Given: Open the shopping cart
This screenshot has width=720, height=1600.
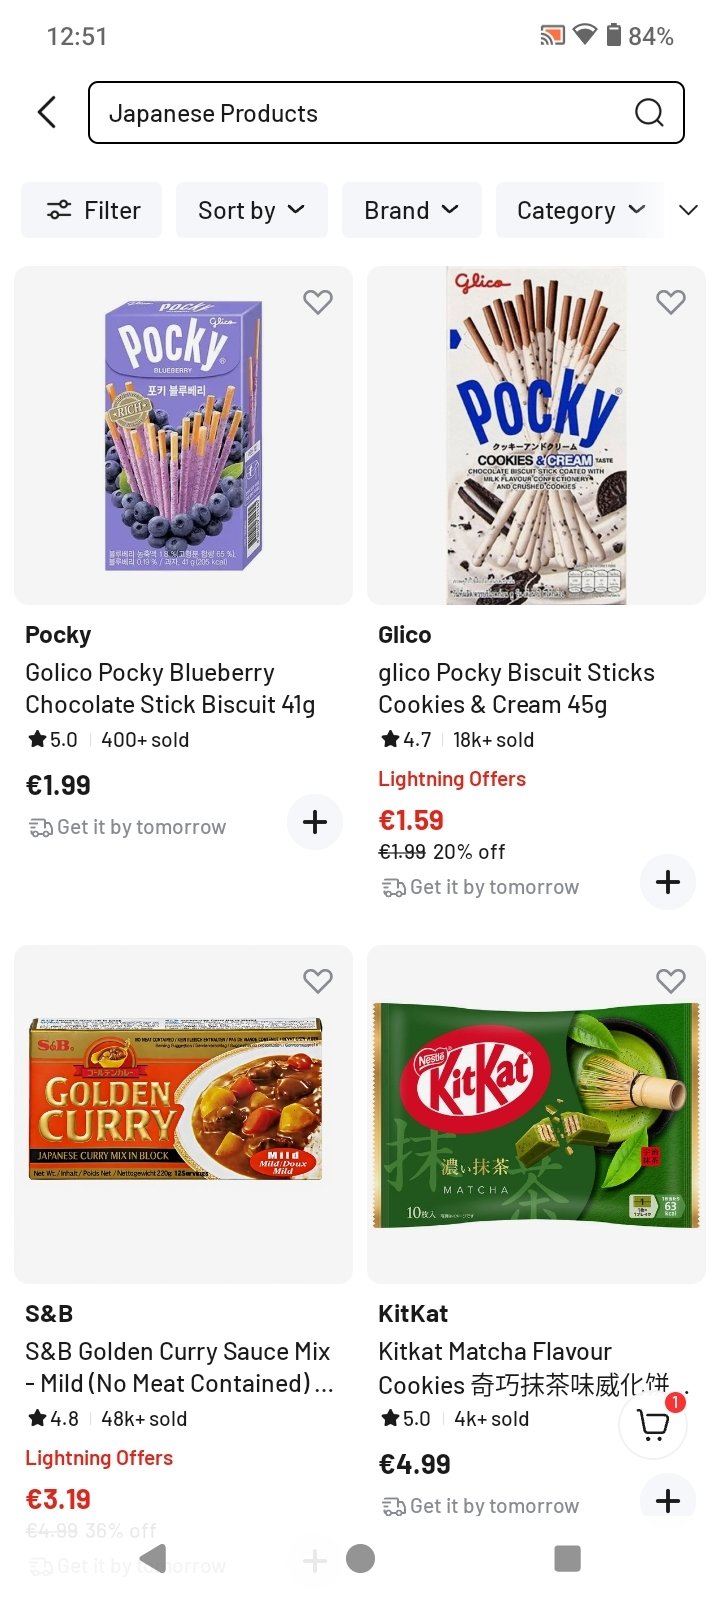Looking at the screenshot, I should (x=653, y=1424).
